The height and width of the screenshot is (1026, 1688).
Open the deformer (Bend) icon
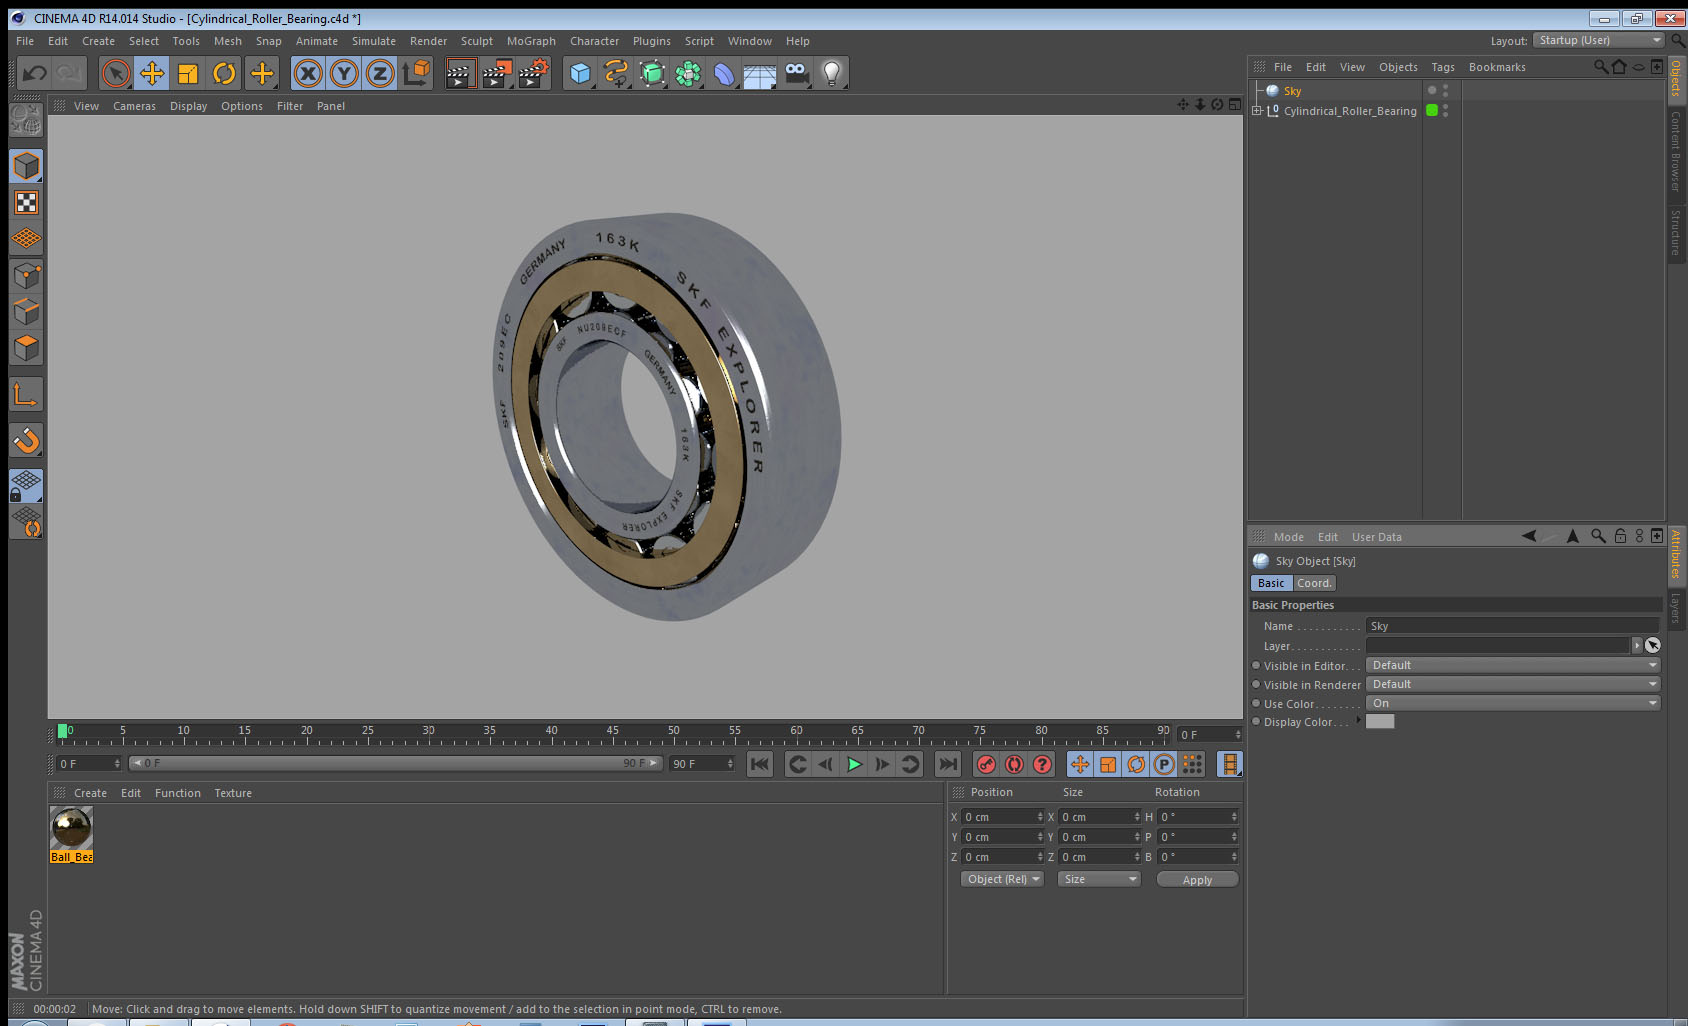coord(724,73)
